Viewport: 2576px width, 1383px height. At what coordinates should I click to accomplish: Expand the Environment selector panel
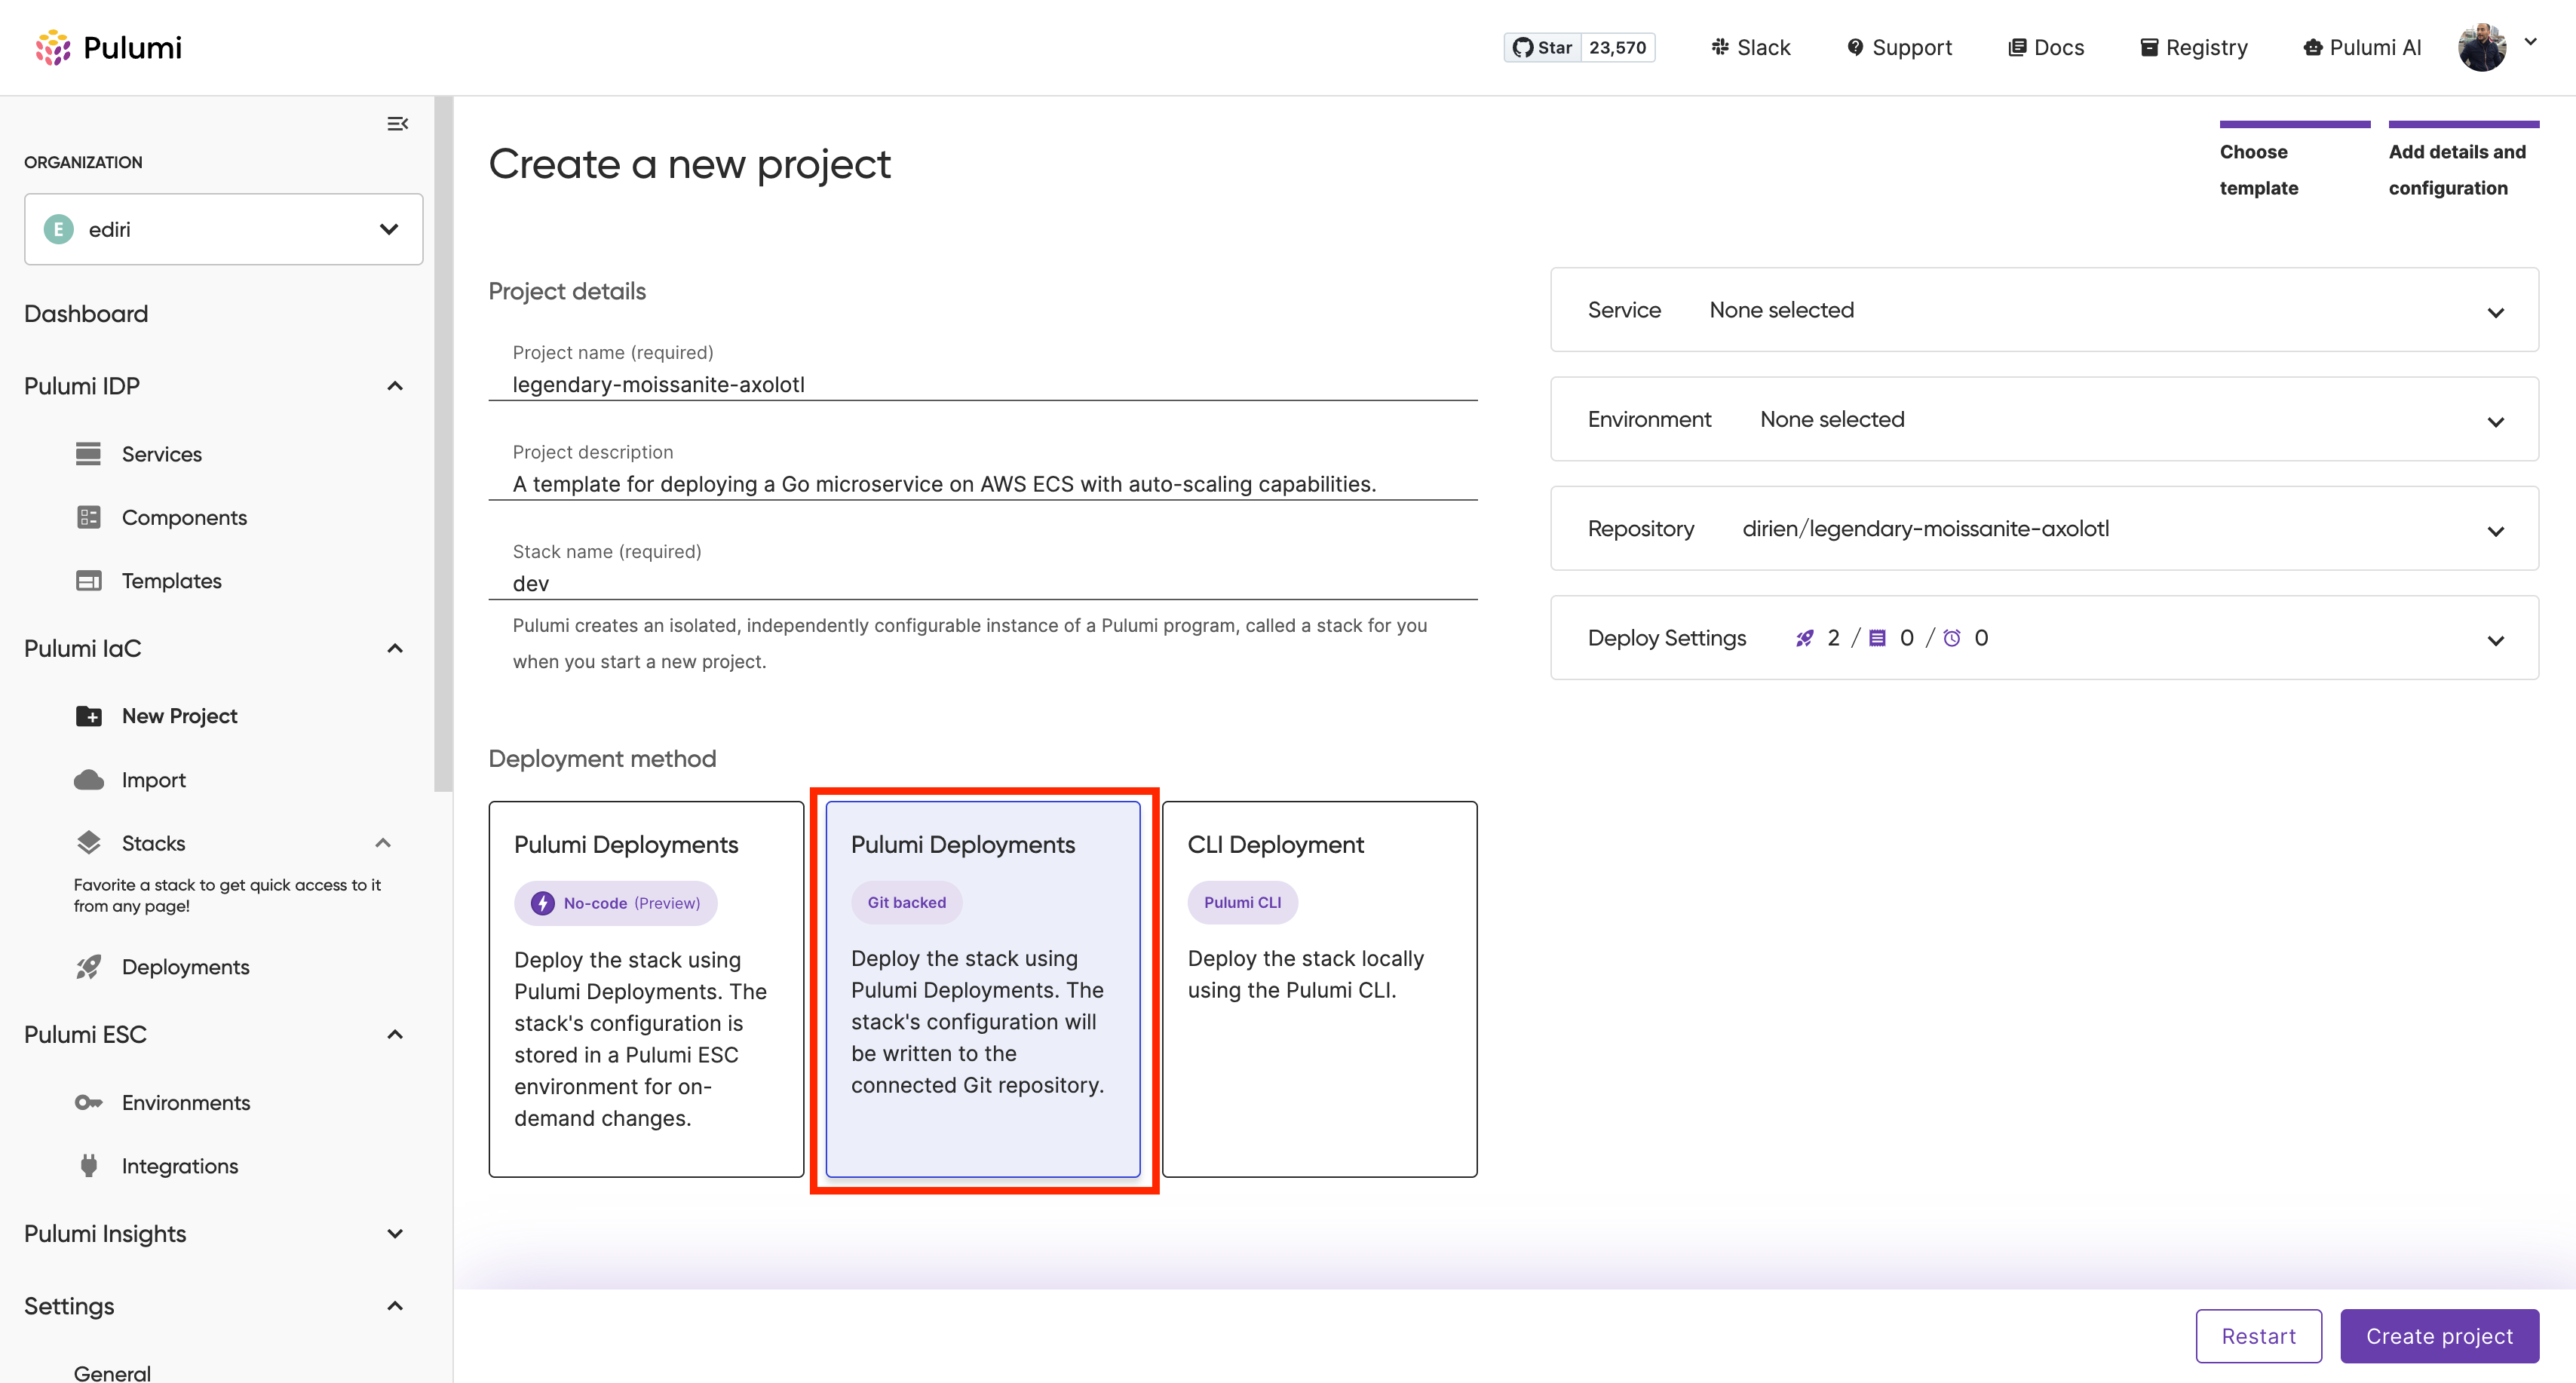click(x=2044, y=419)
